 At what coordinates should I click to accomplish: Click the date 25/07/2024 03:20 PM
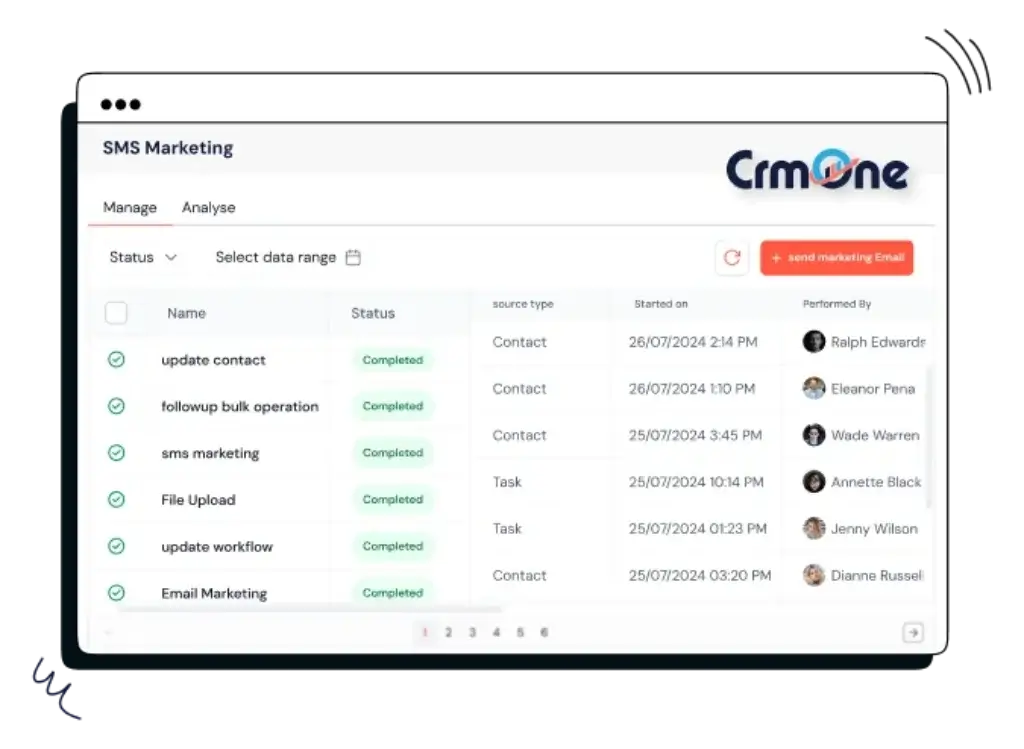coord(699,575)
